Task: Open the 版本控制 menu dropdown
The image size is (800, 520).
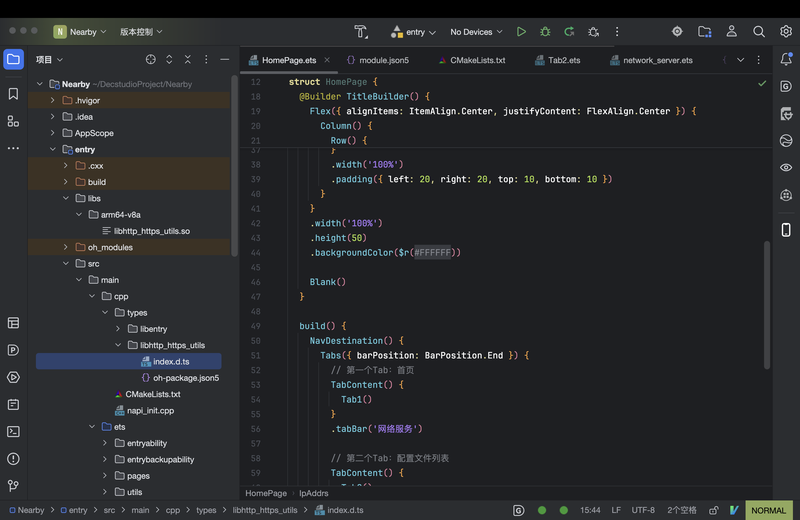Action: click(140, 32)
